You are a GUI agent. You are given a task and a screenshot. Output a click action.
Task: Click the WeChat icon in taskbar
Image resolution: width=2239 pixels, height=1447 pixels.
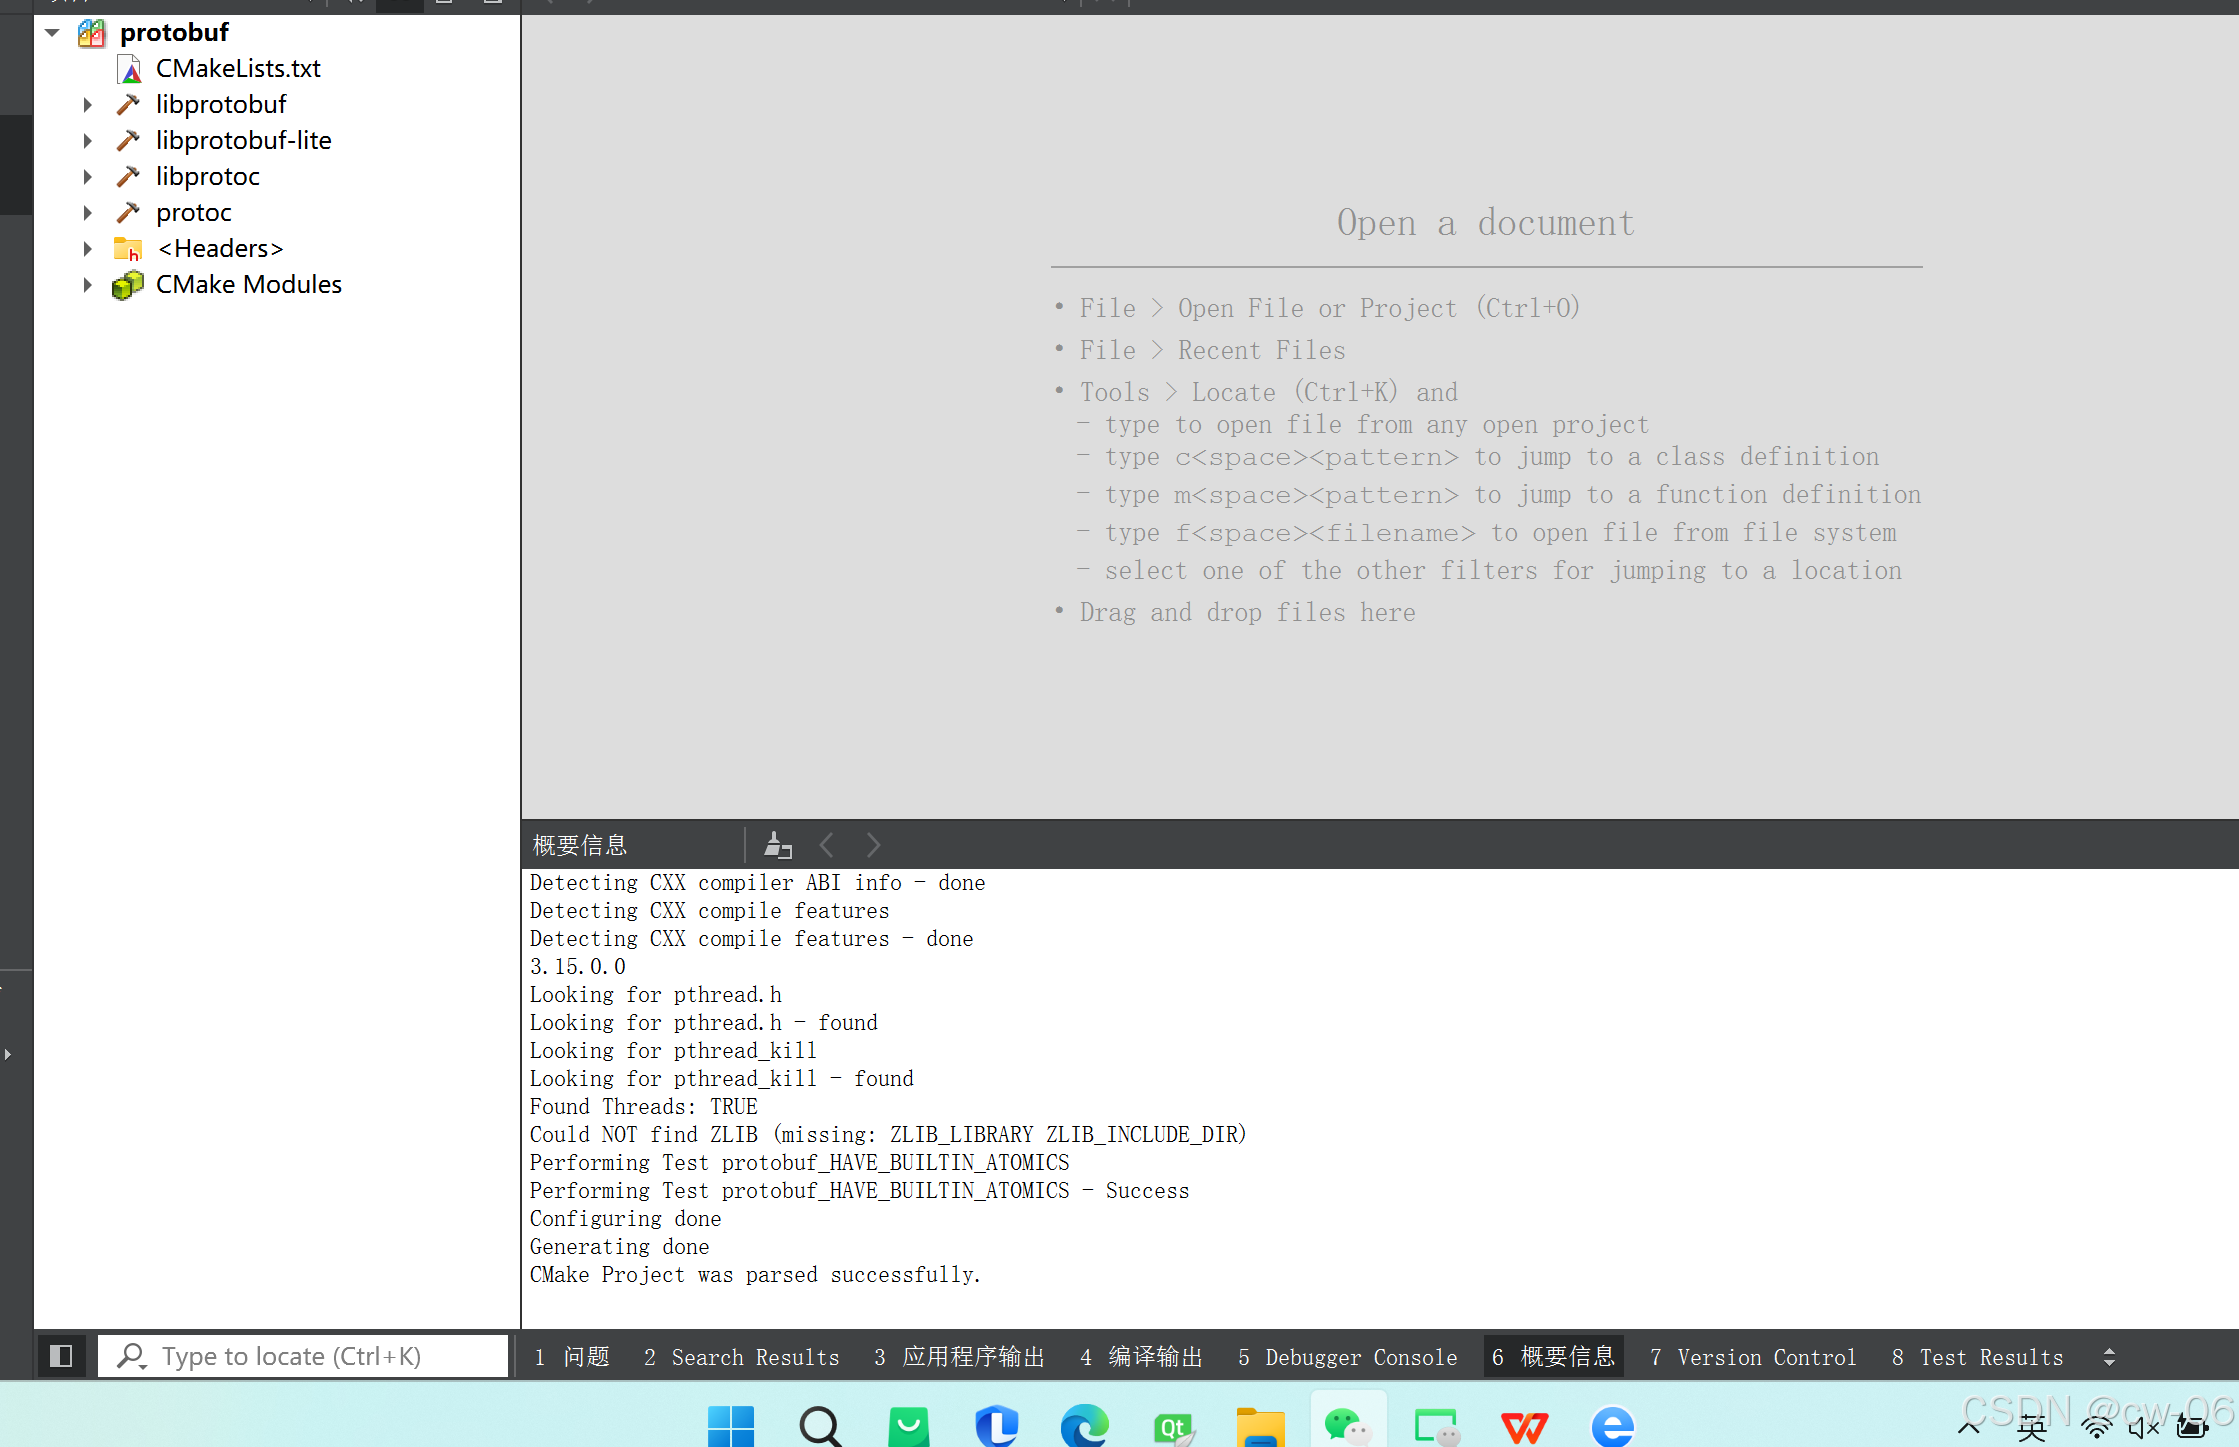click(1346, 1426)
